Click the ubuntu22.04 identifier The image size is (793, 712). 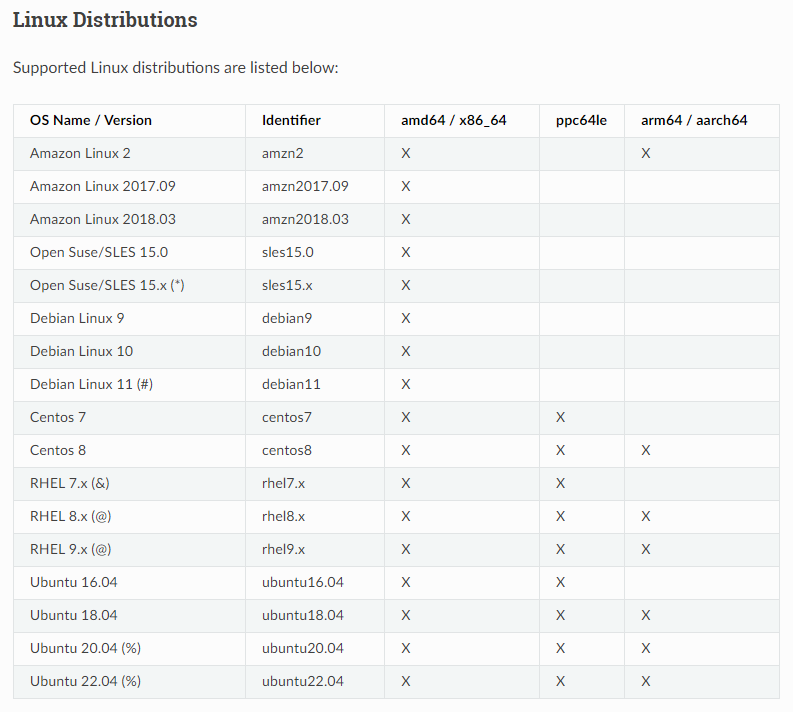[x=302, y=681]
